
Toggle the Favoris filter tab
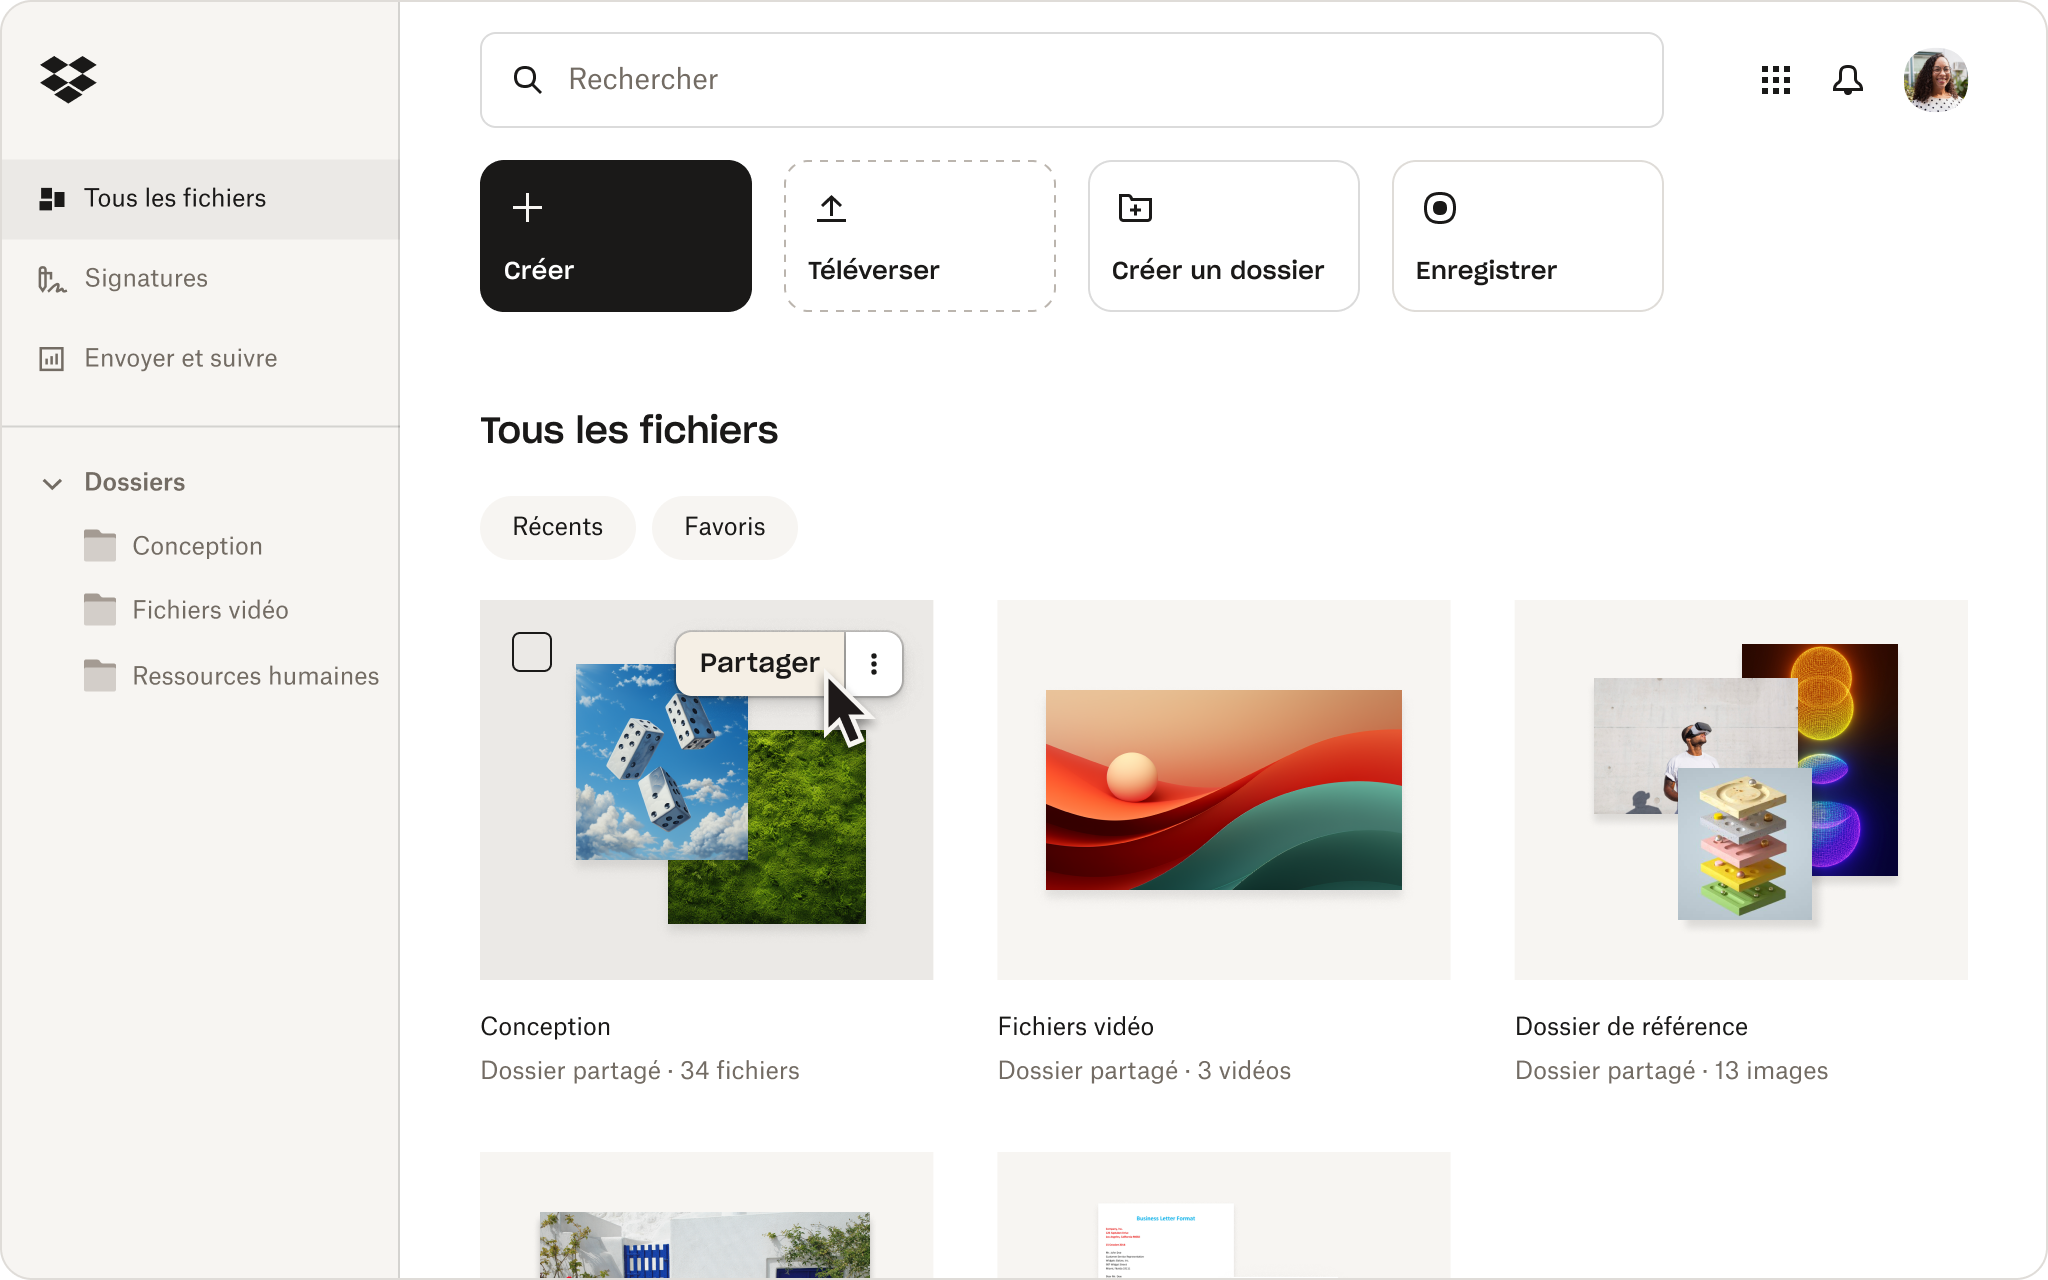(x=722, y=526)
